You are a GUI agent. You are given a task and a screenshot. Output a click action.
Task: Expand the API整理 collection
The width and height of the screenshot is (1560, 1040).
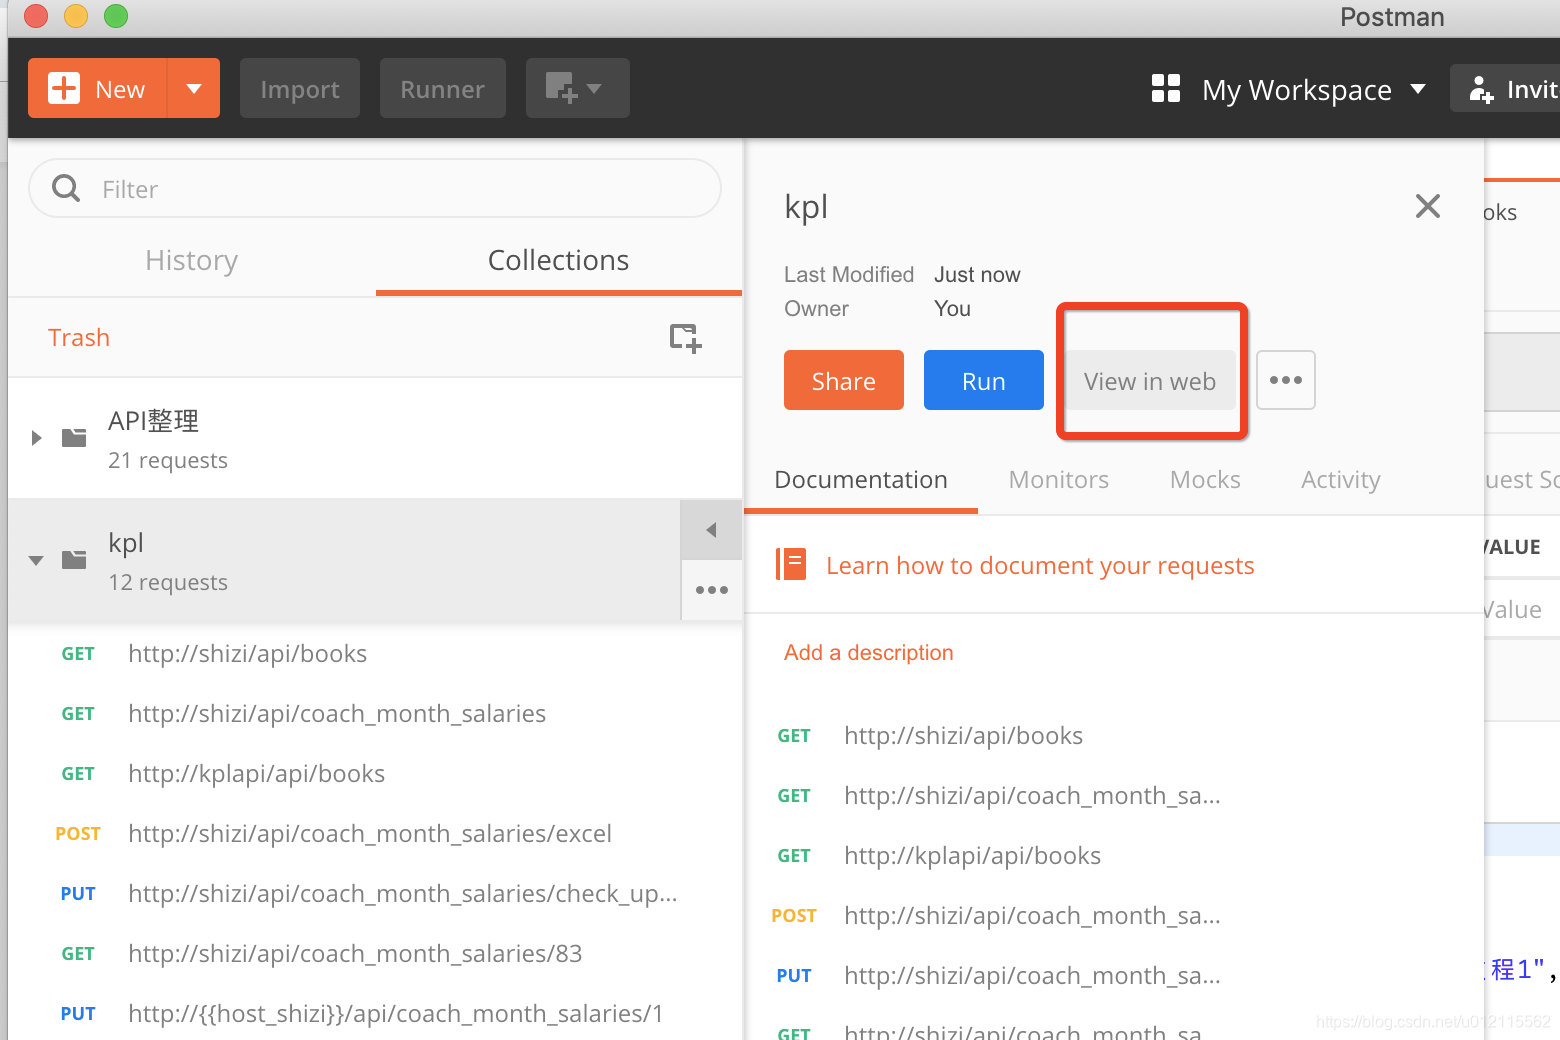pyautogui.click(x=36, y=438)
